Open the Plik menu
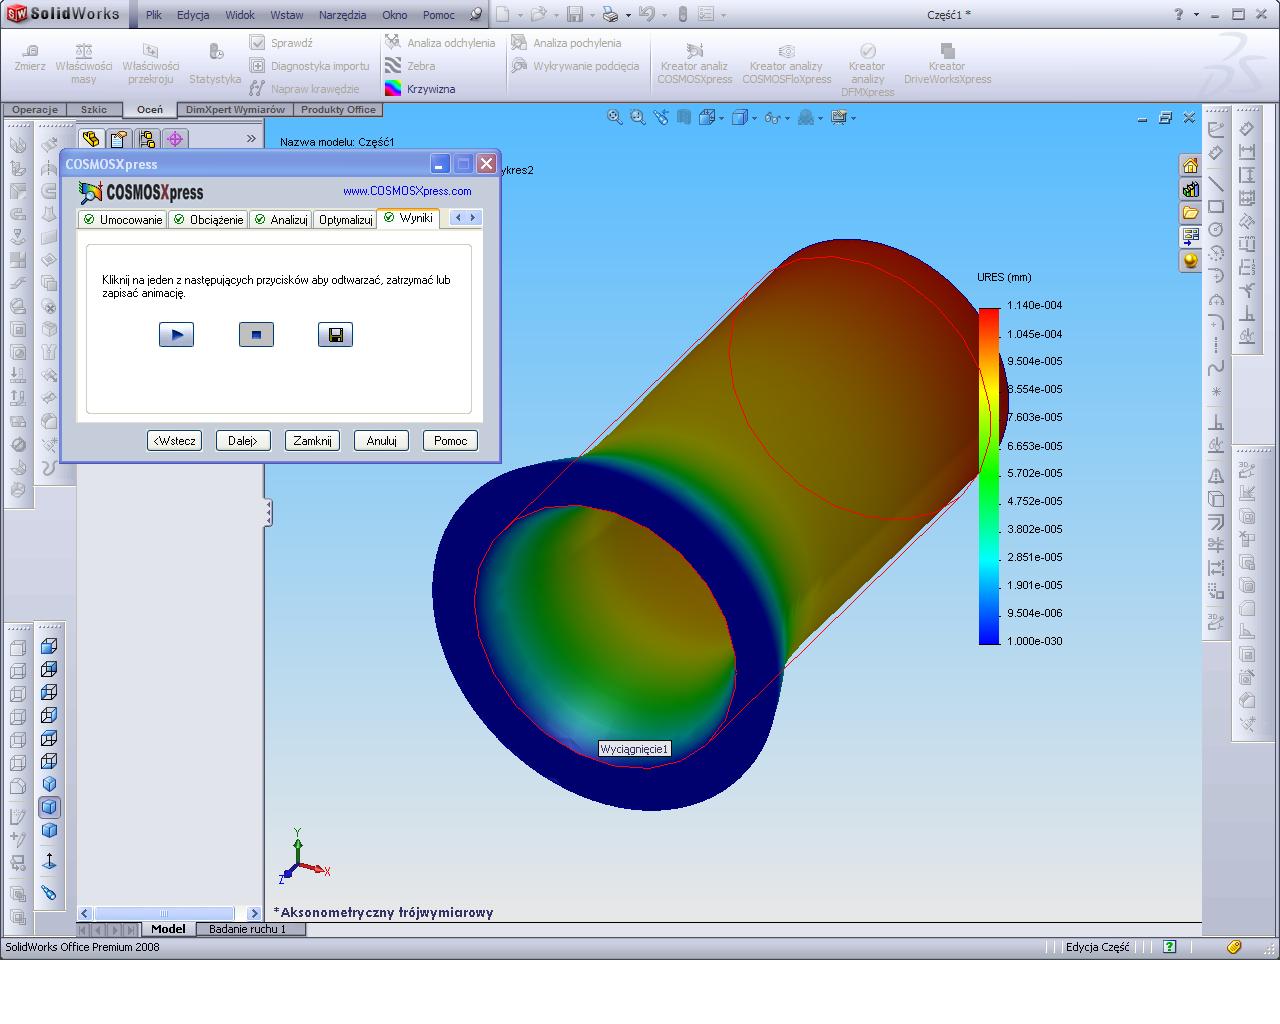 point(153,15)
